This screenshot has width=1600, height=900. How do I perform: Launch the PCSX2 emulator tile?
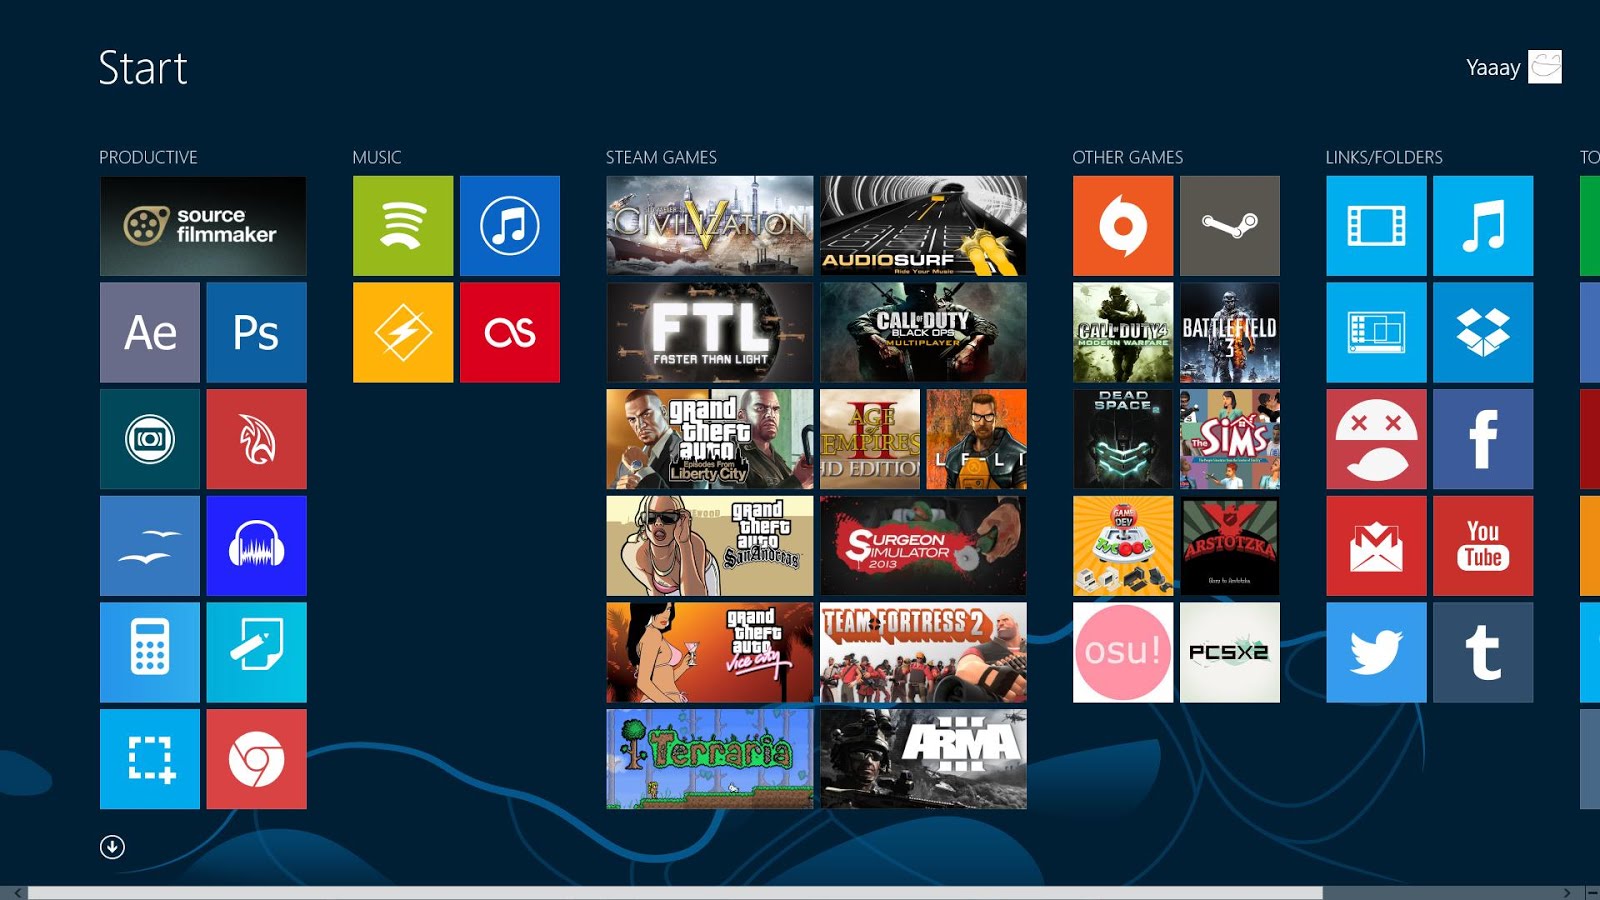(x=1230, y=652)
